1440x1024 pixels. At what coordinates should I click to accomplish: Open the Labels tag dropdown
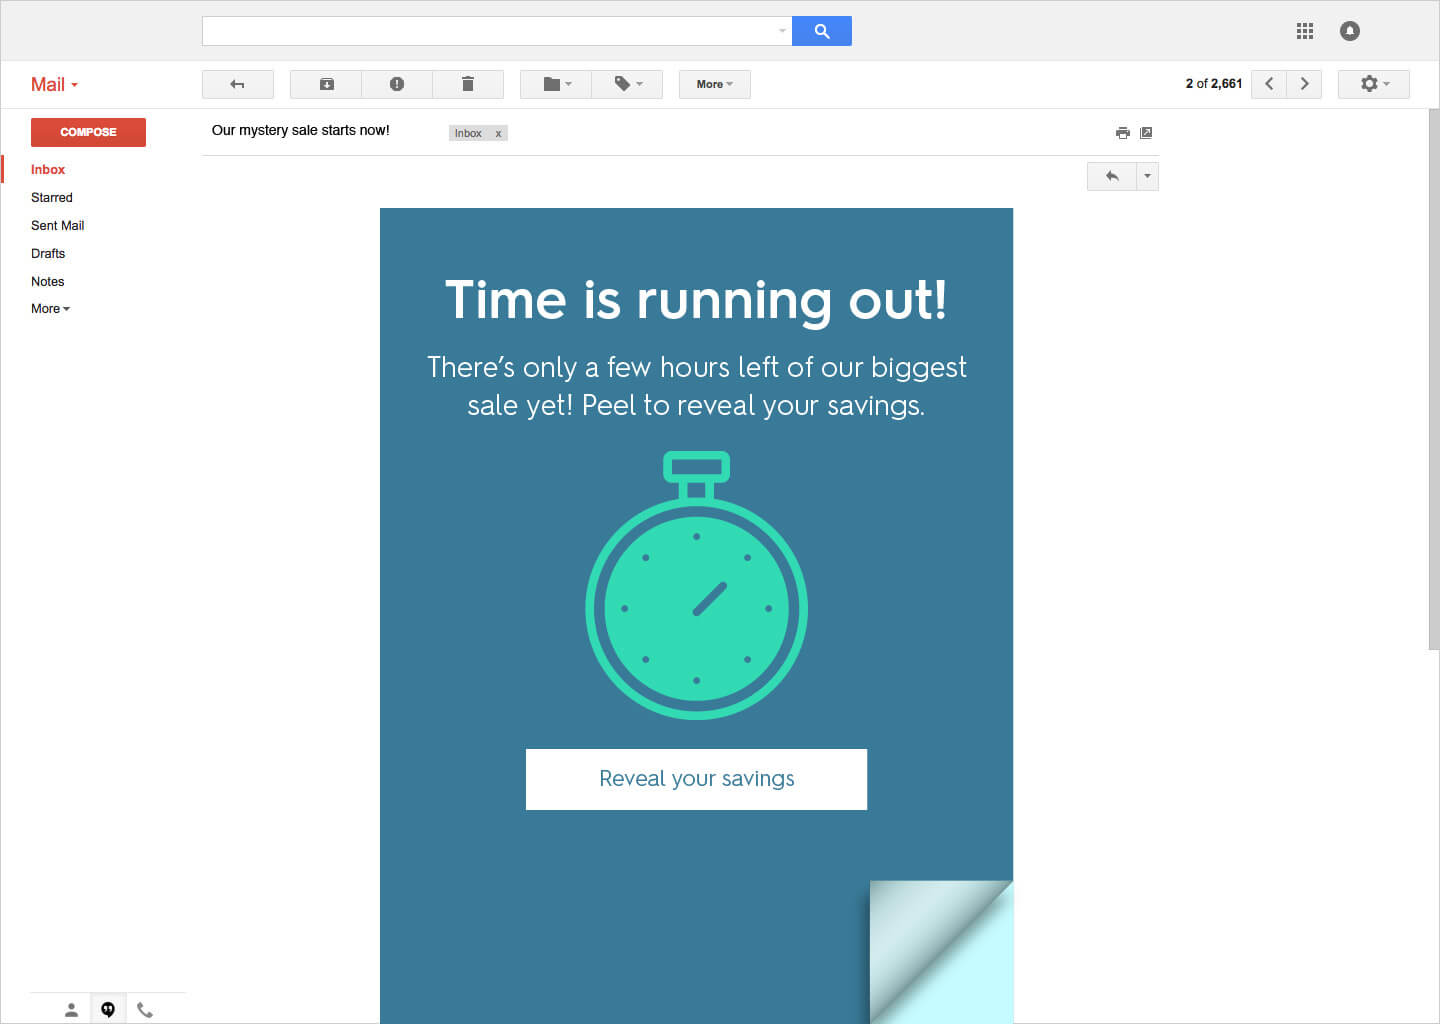pos(627,84)
